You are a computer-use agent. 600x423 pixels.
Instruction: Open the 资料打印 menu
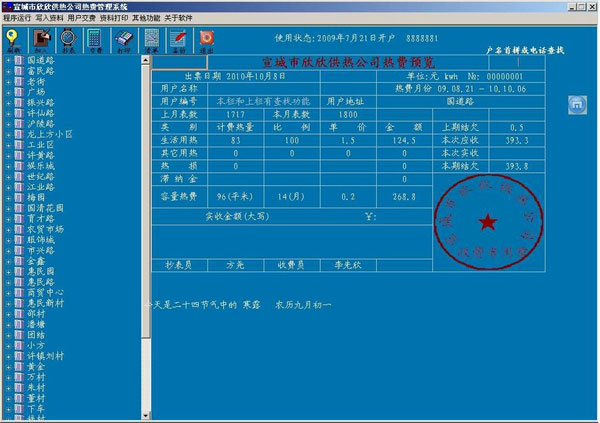pos(114,18)
